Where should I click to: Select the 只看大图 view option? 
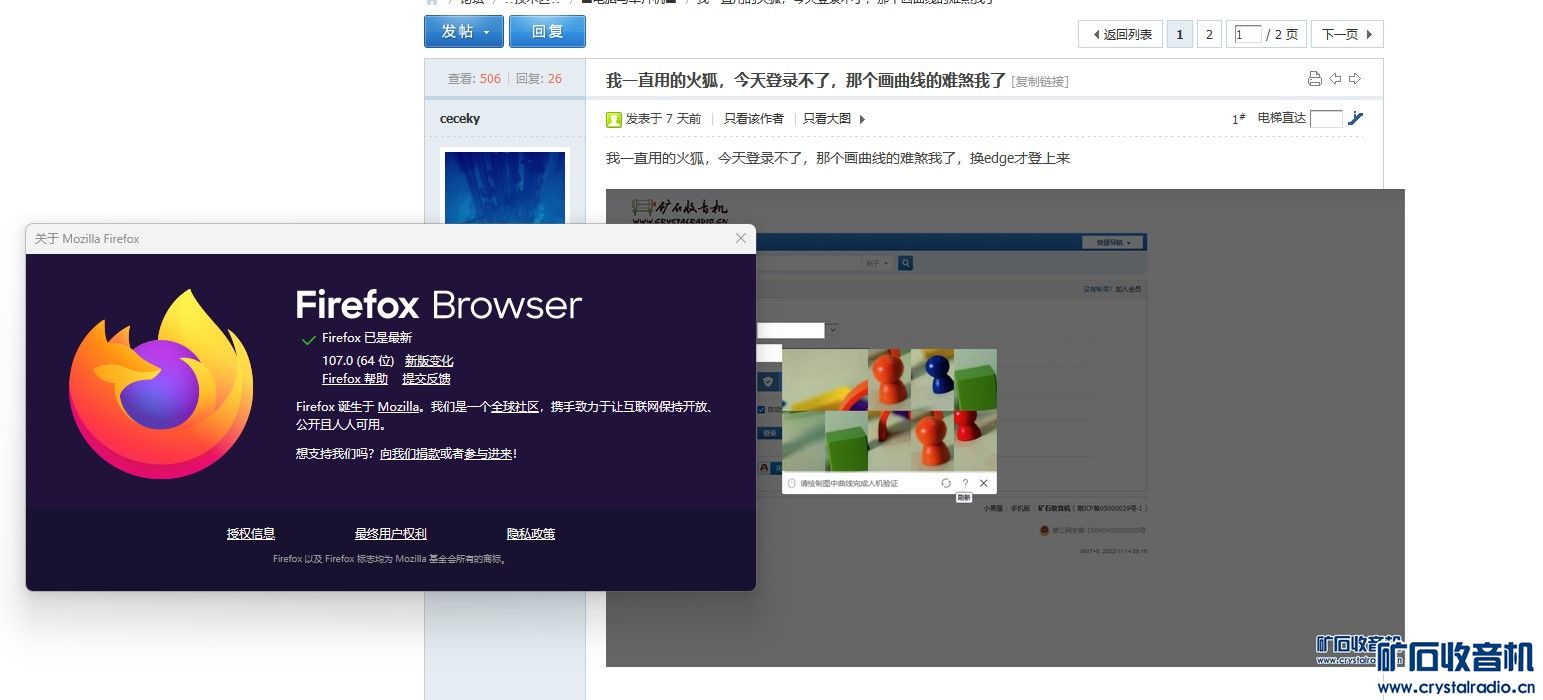pyautogui.click(x=827, y=118)
